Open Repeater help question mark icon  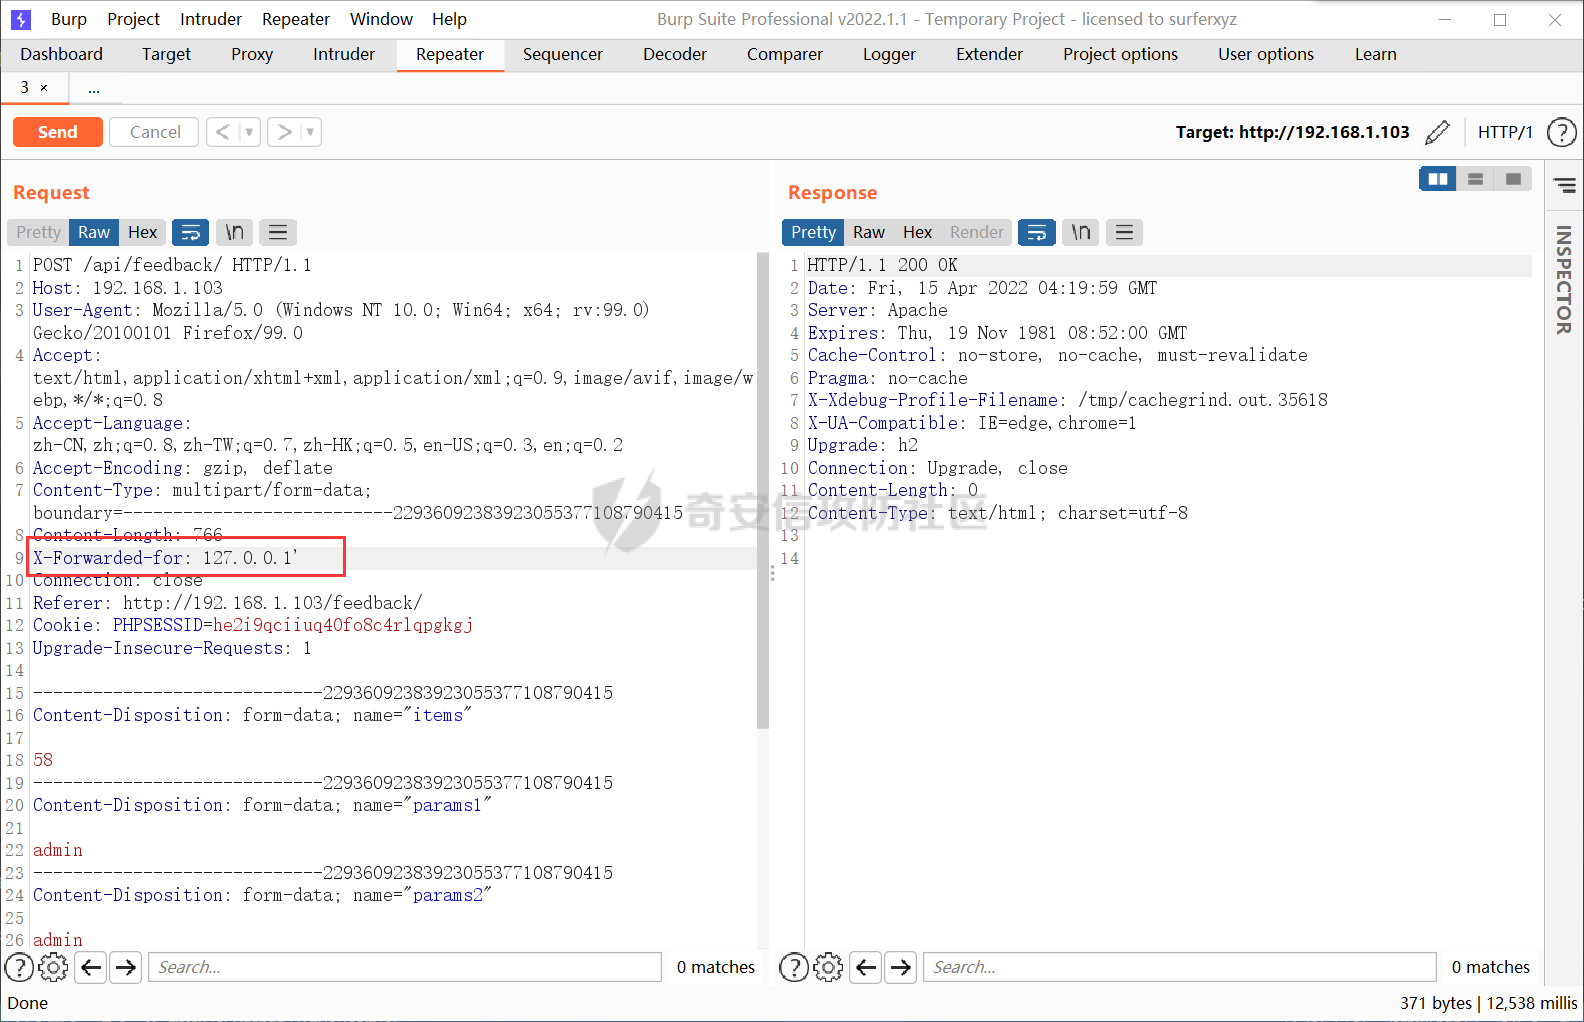pyautogui.click(x=1561, y=132)
